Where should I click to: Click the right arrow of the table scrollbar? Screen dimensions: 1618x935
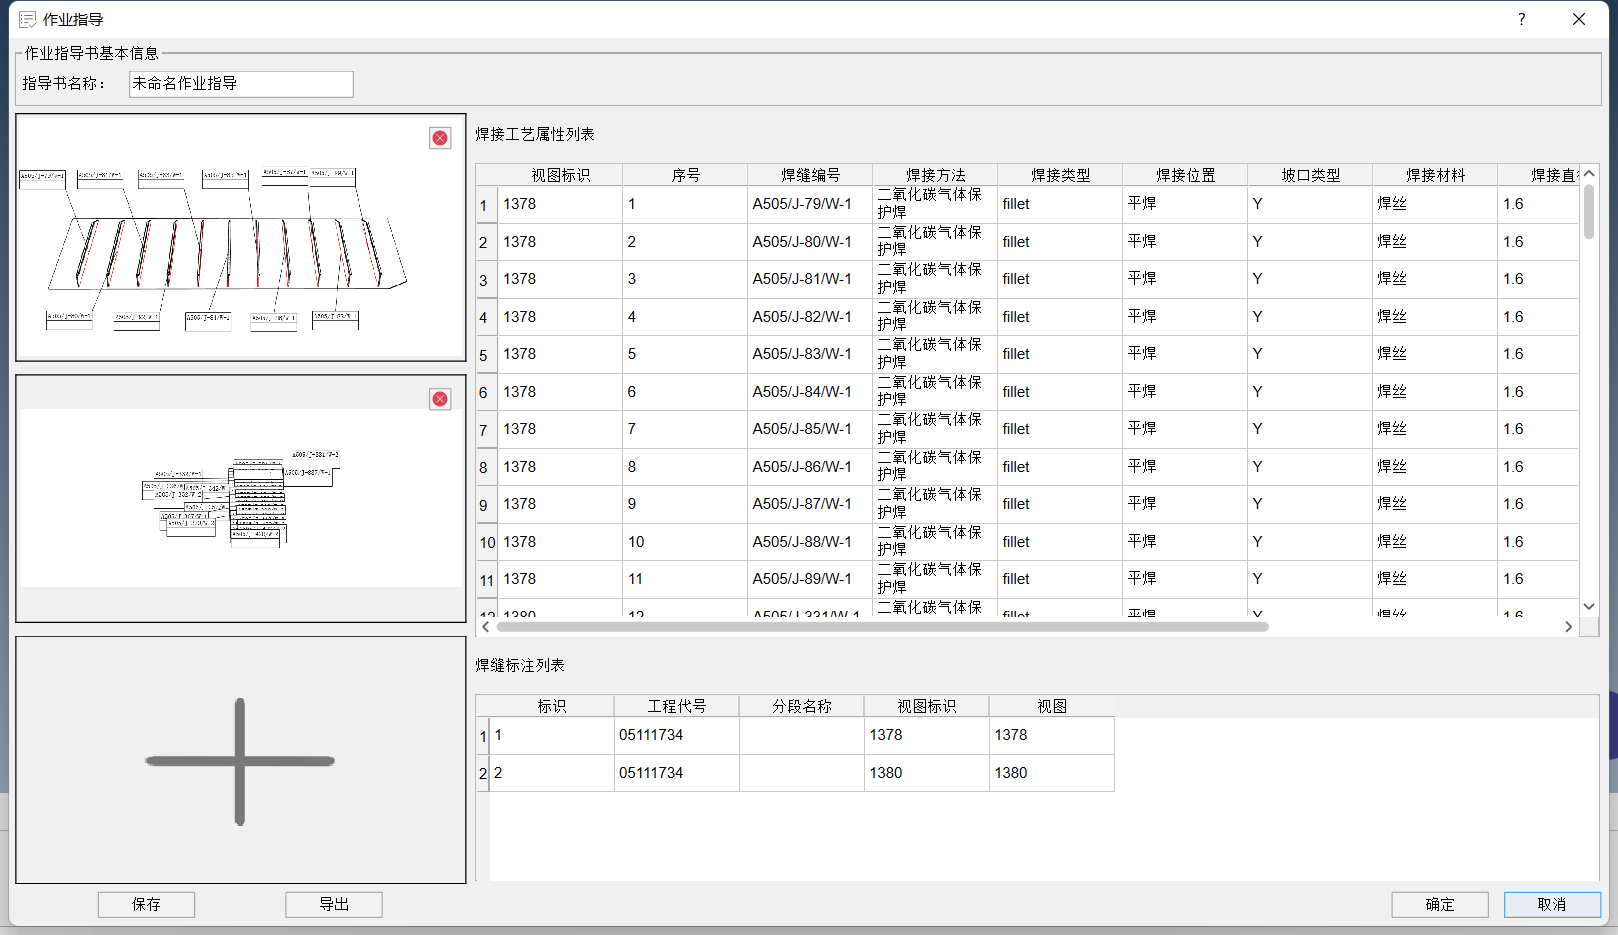1569,627
